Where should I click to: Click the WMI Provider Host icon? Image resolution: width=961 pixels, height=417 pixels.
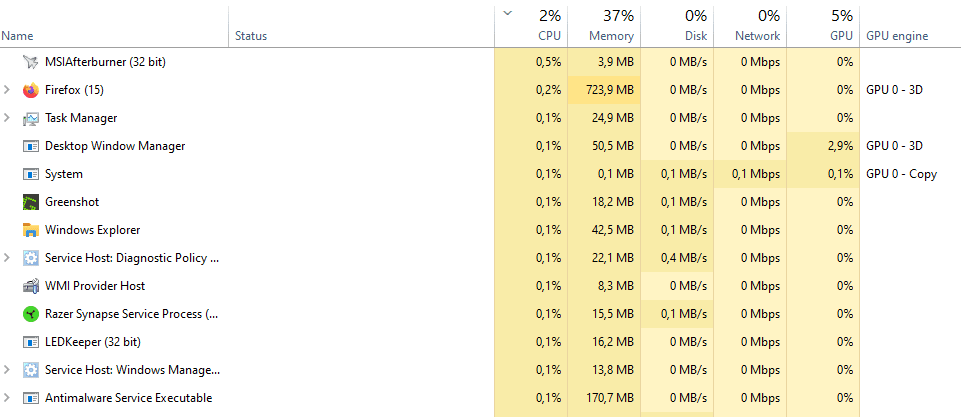coord(30,286)
